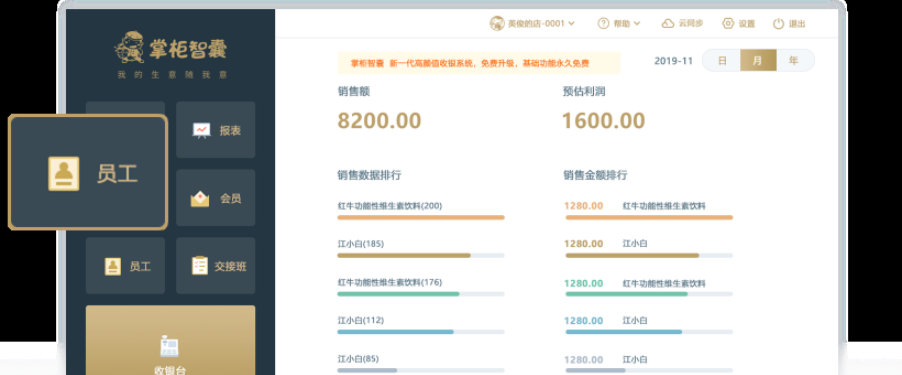Click the 销售额 heading
Viewport: 902px width, 375px height.
coord(353,91)
